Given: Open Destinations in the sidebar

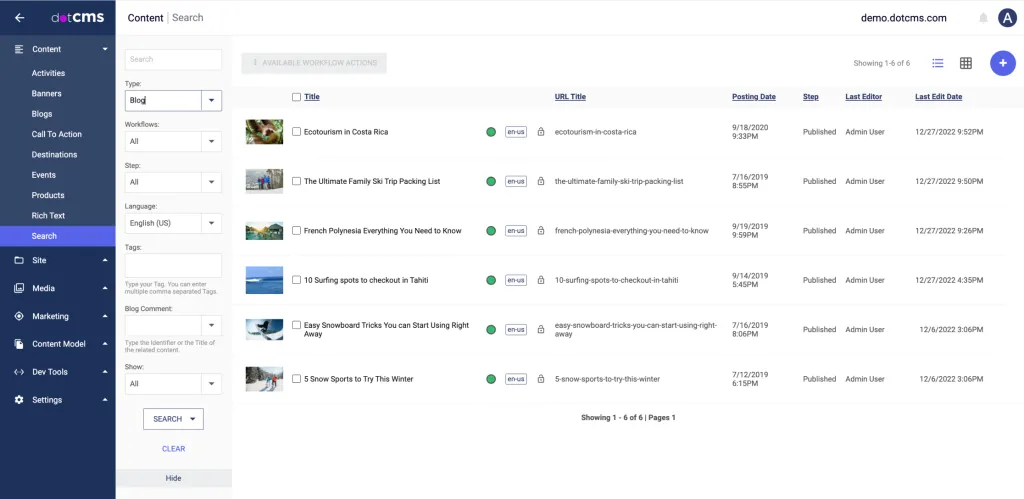Looking at the screenshot, I should pos(54,155).
